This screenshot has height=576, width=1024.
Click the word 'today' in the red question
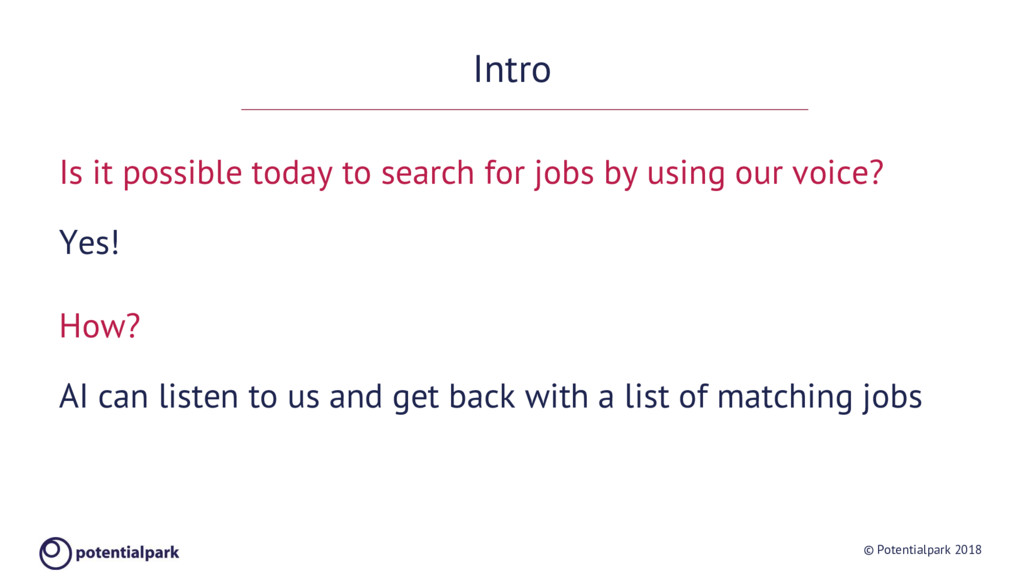click(292, 174)
